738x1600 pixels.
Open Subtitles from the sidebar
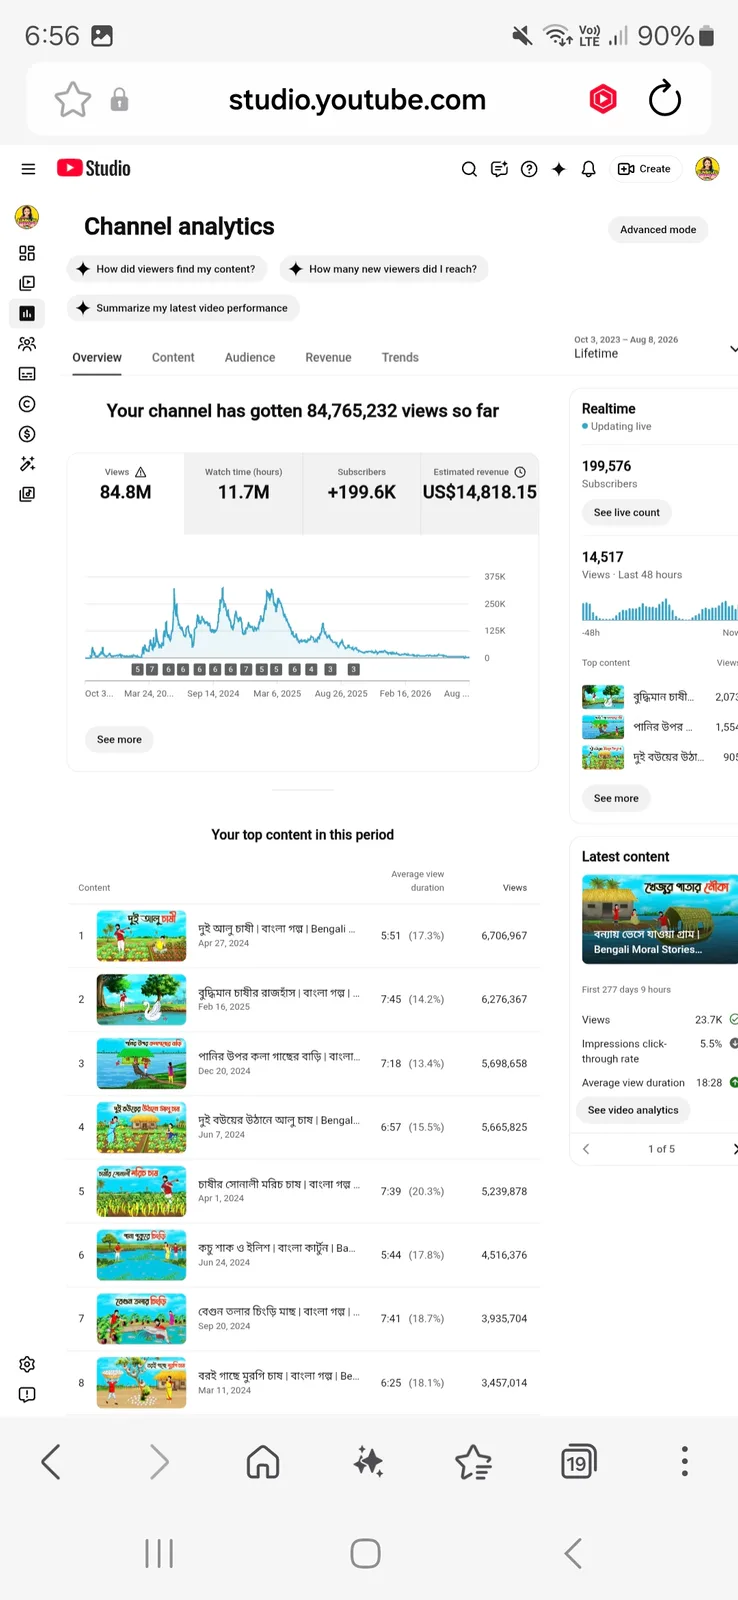pyautogui.click(x=27, y=373)
